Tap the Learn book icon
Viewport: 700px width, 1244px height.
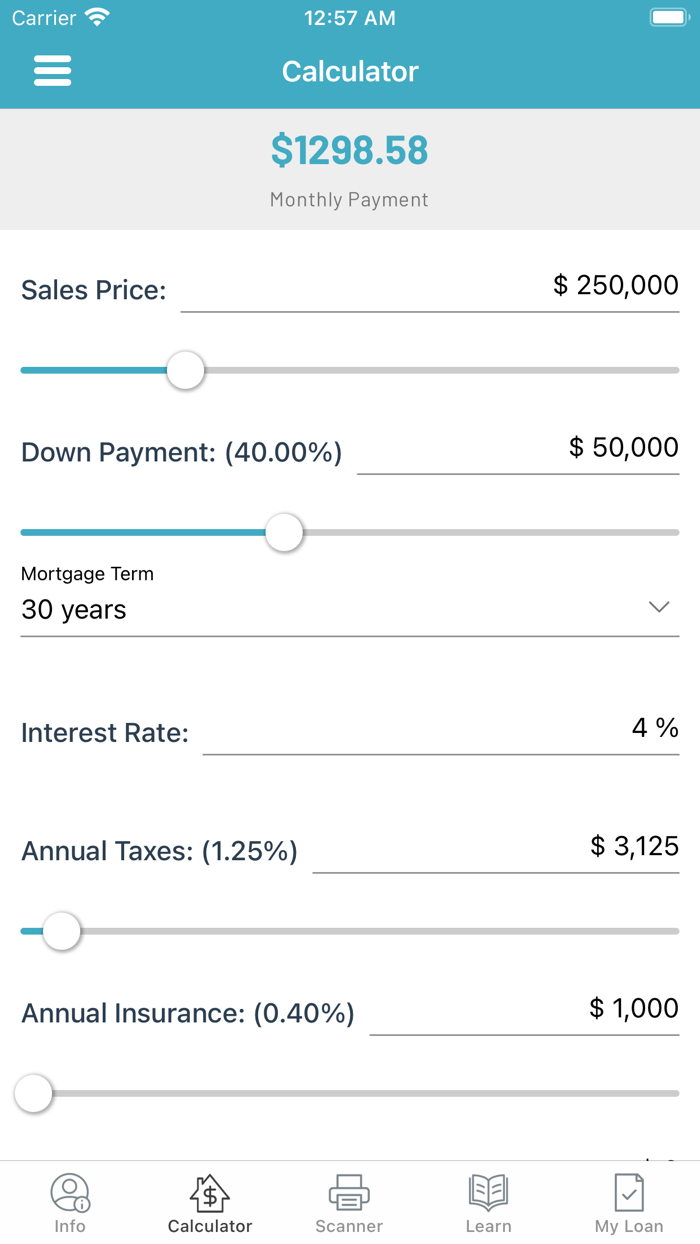(488, 1192)
